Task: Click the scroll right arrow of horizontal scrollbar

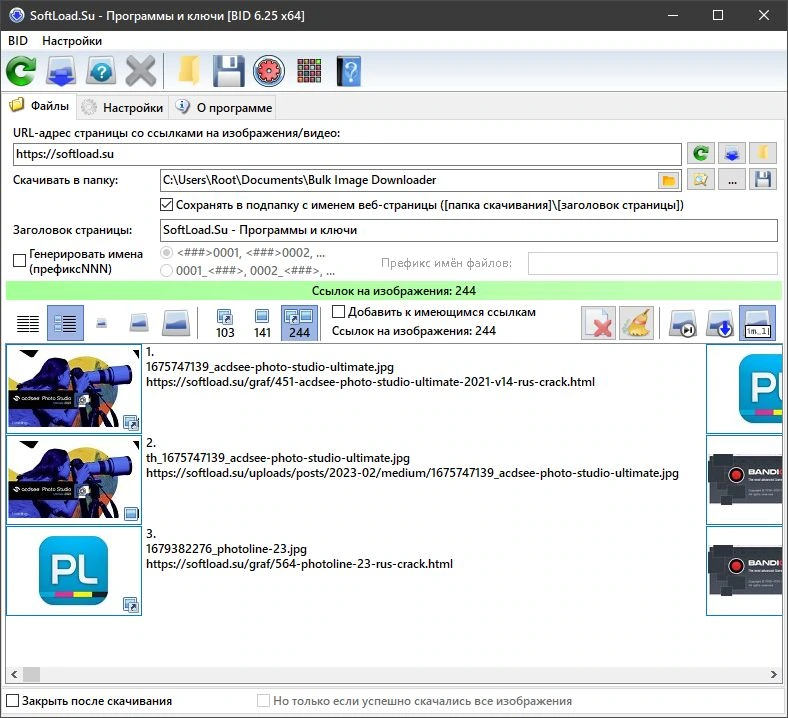Action: pyautogui.click(x=773, y=674)
